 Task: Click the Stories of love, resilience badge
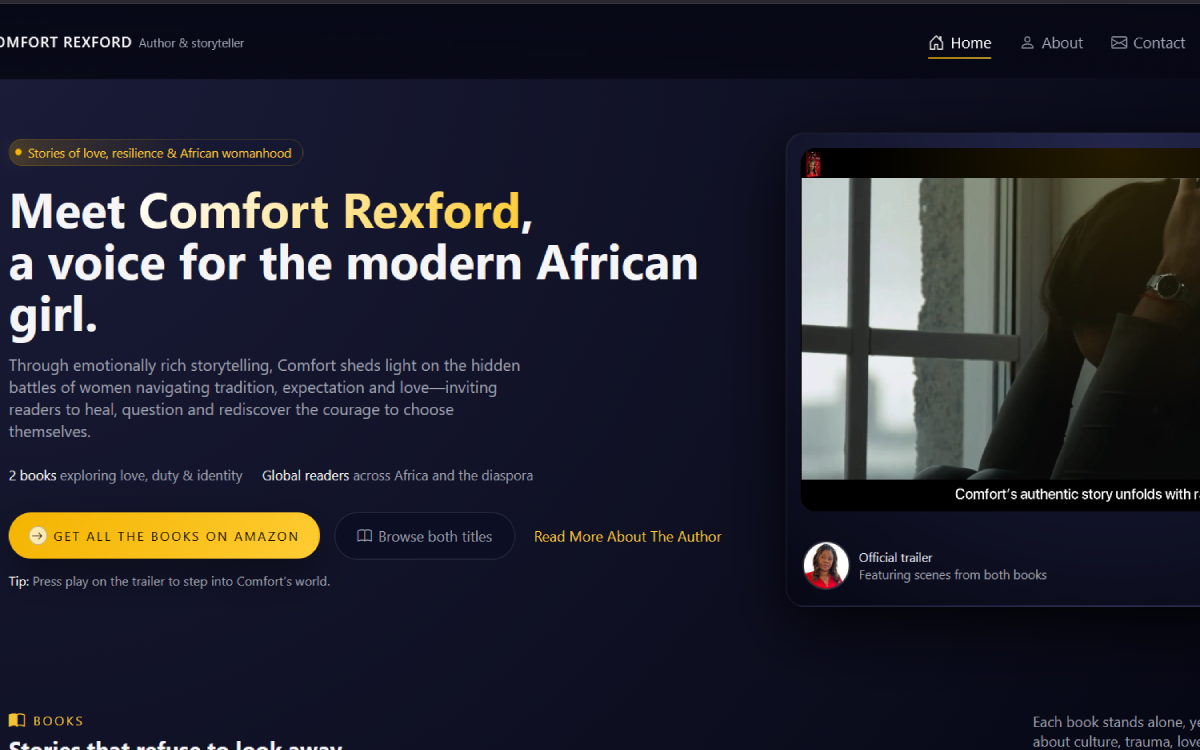click(x=158, y=153)
